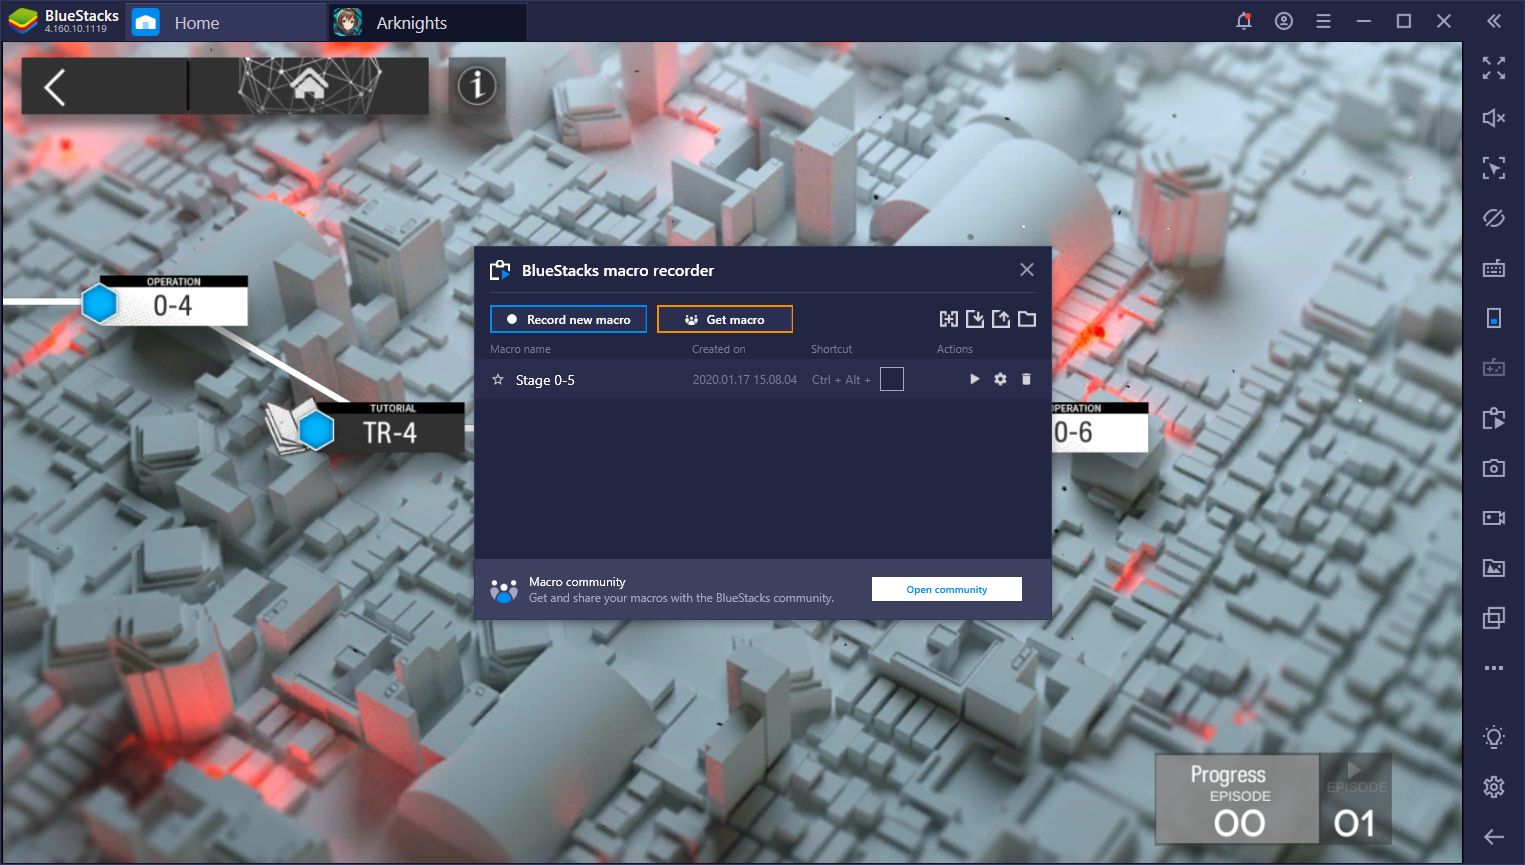Click the sidebar back arrow
Viewport: 1525px width, 865px height.
tap(1494, 837)
